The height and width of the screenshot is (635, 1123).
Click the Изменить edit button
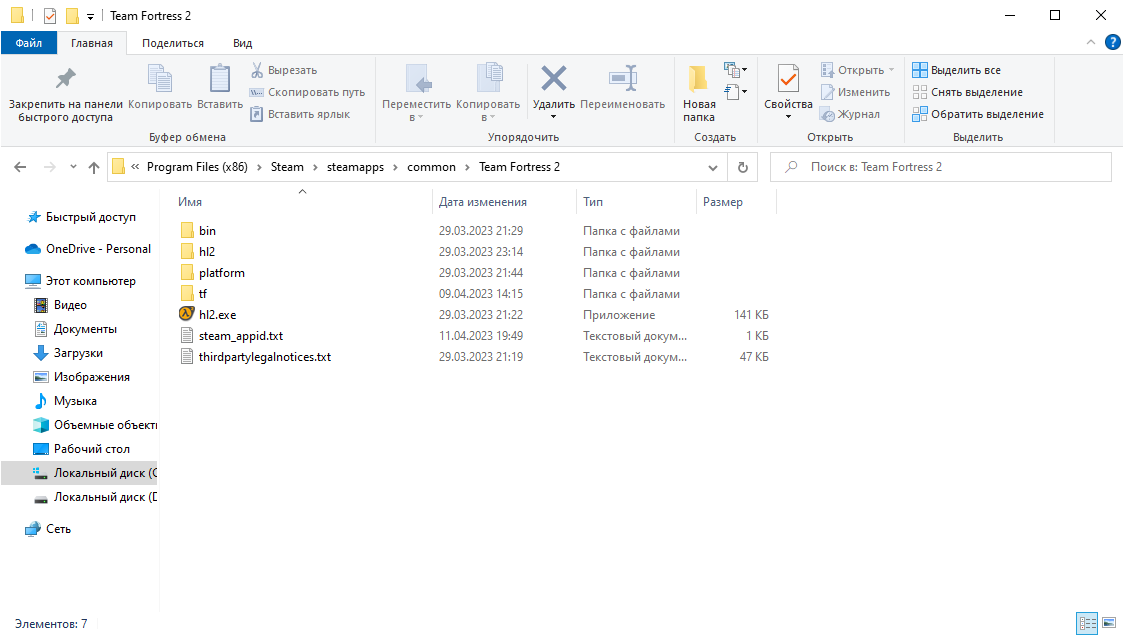coord(855,92)
